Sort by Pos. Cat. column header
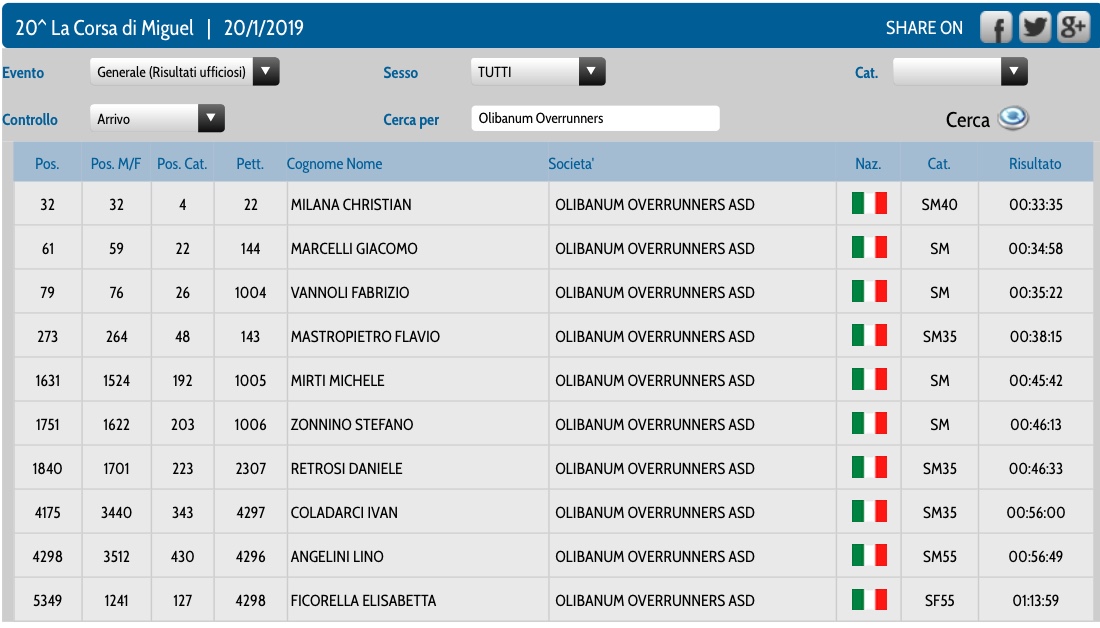 [x=182, y=163]
